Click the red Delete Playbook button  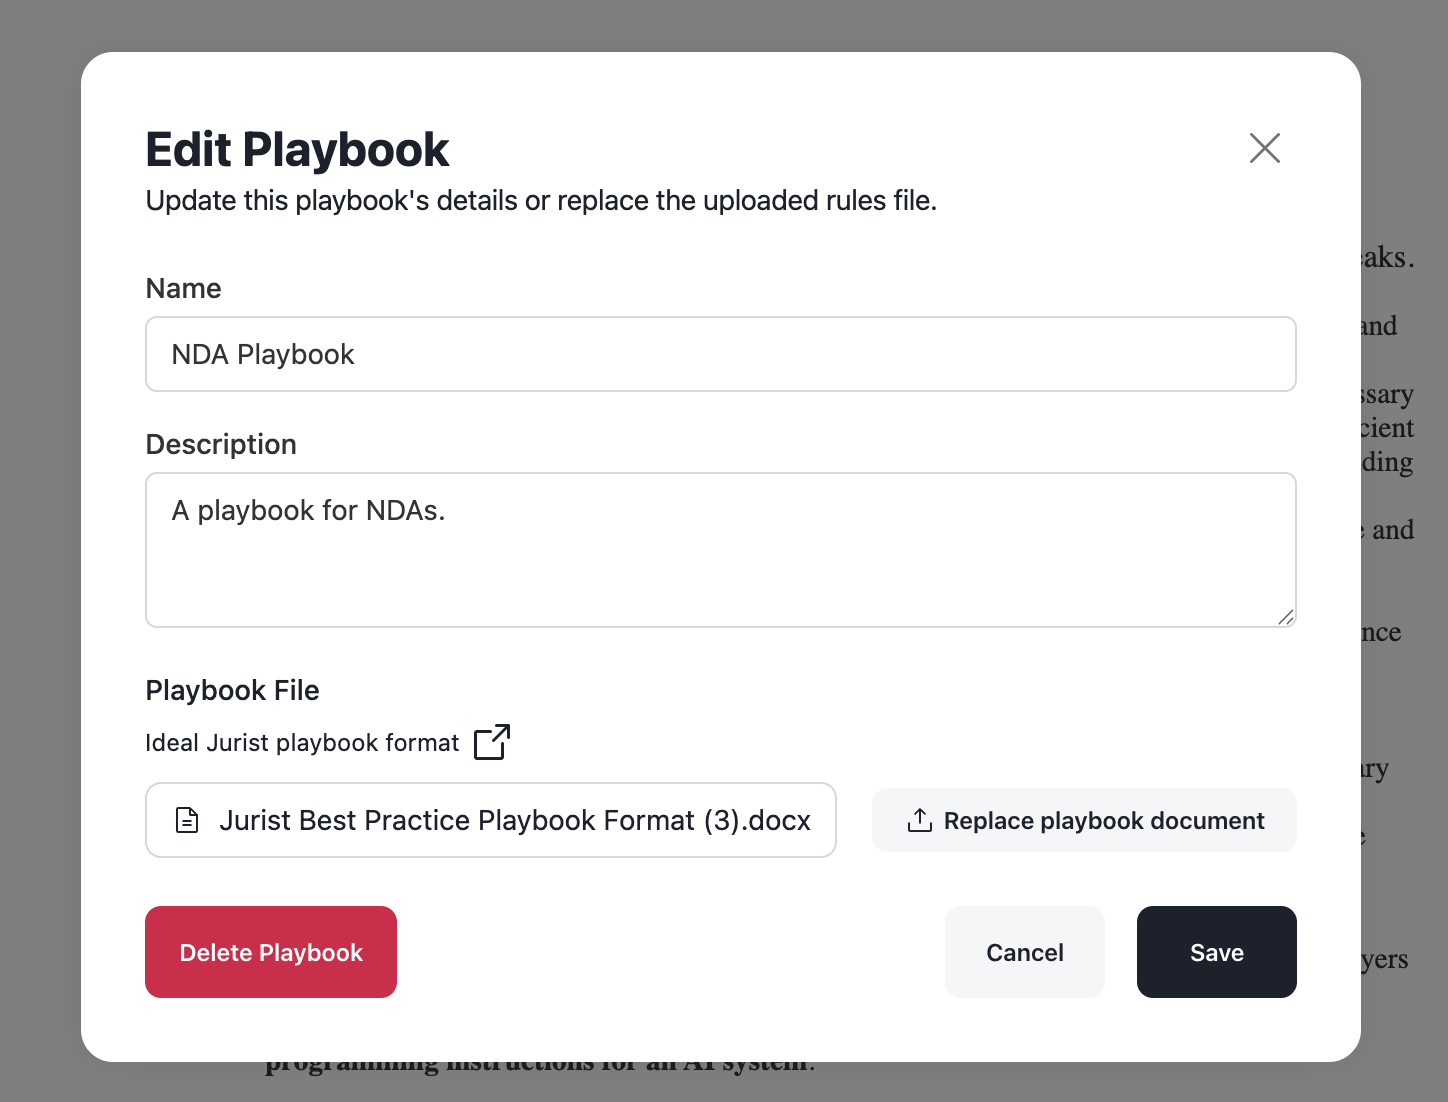[x=271, y=952]
